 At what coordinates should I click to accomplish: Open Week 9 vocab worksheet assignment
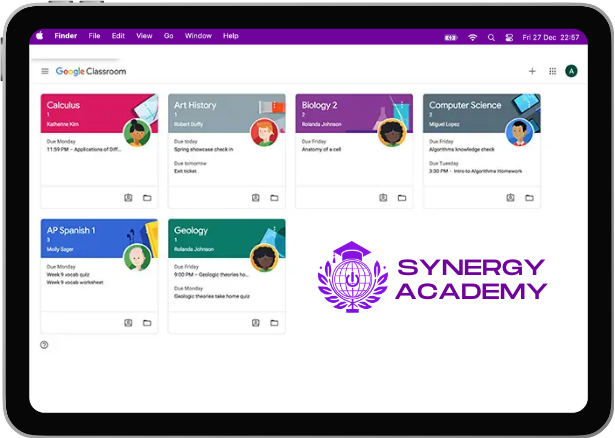tap(75, 282)
